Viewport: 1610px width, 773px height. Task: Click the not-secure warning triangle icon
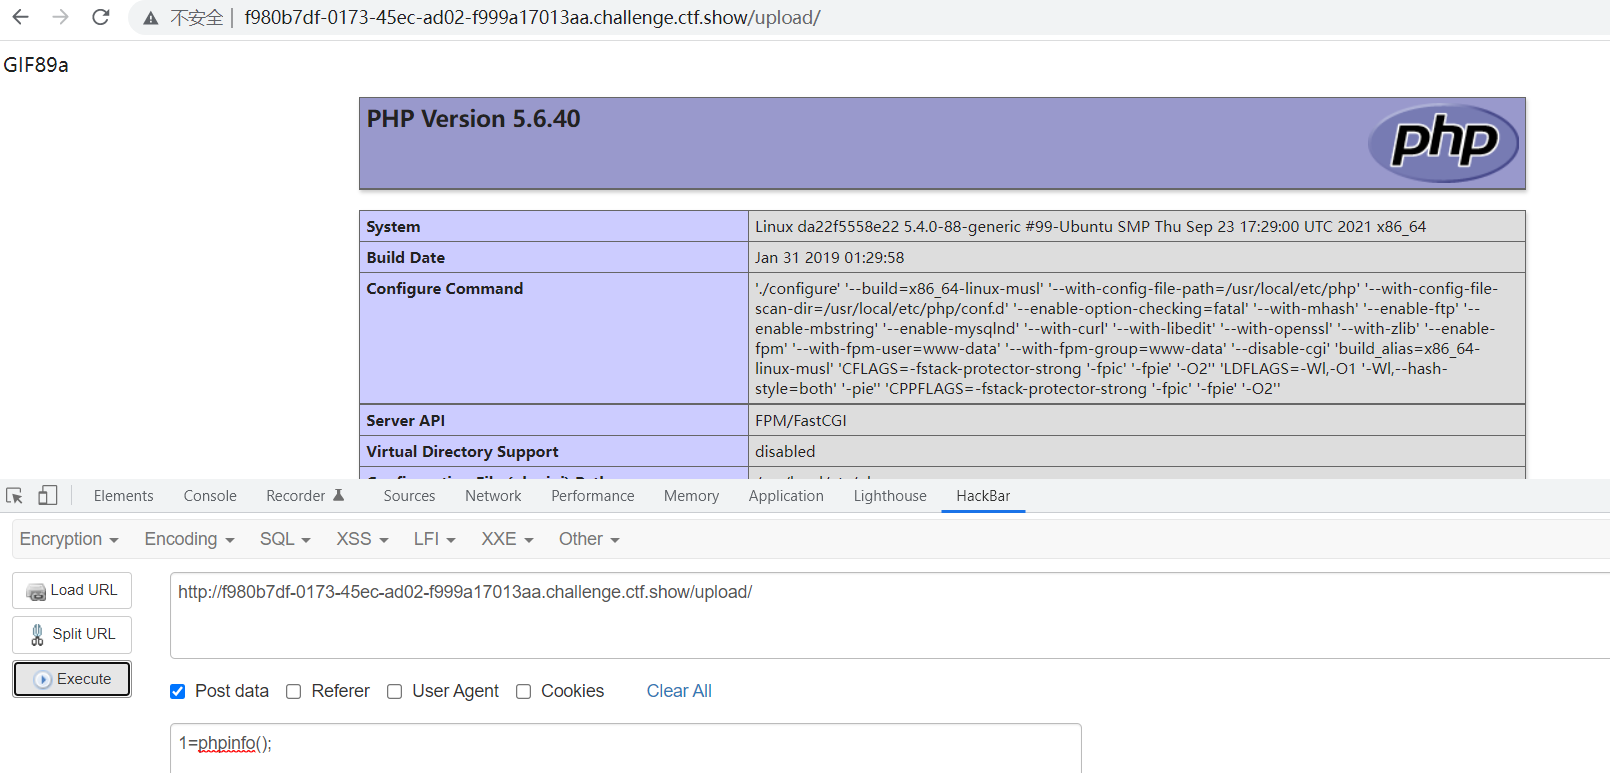click(x=151, y=18)
